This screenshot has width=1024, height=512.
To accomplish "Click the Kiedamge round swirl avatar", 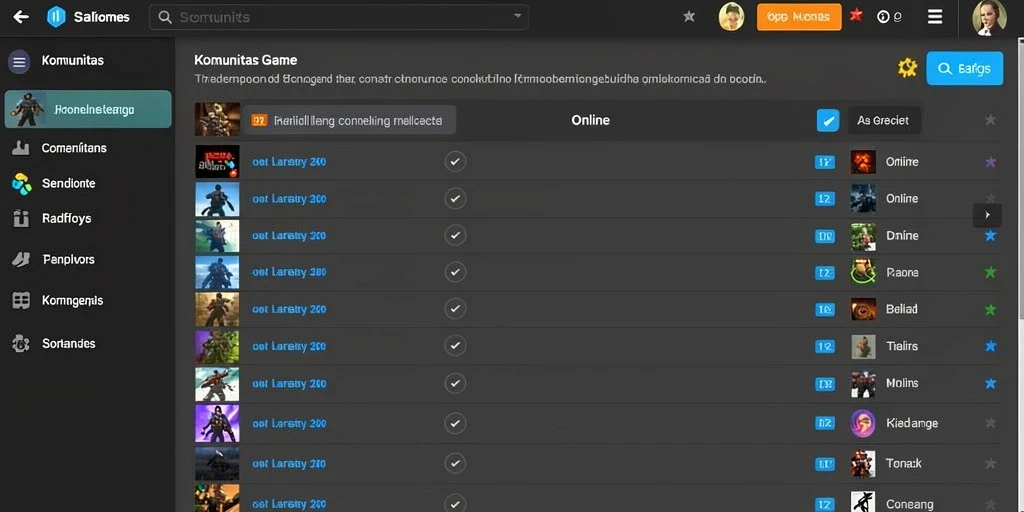I will point(863,423).
